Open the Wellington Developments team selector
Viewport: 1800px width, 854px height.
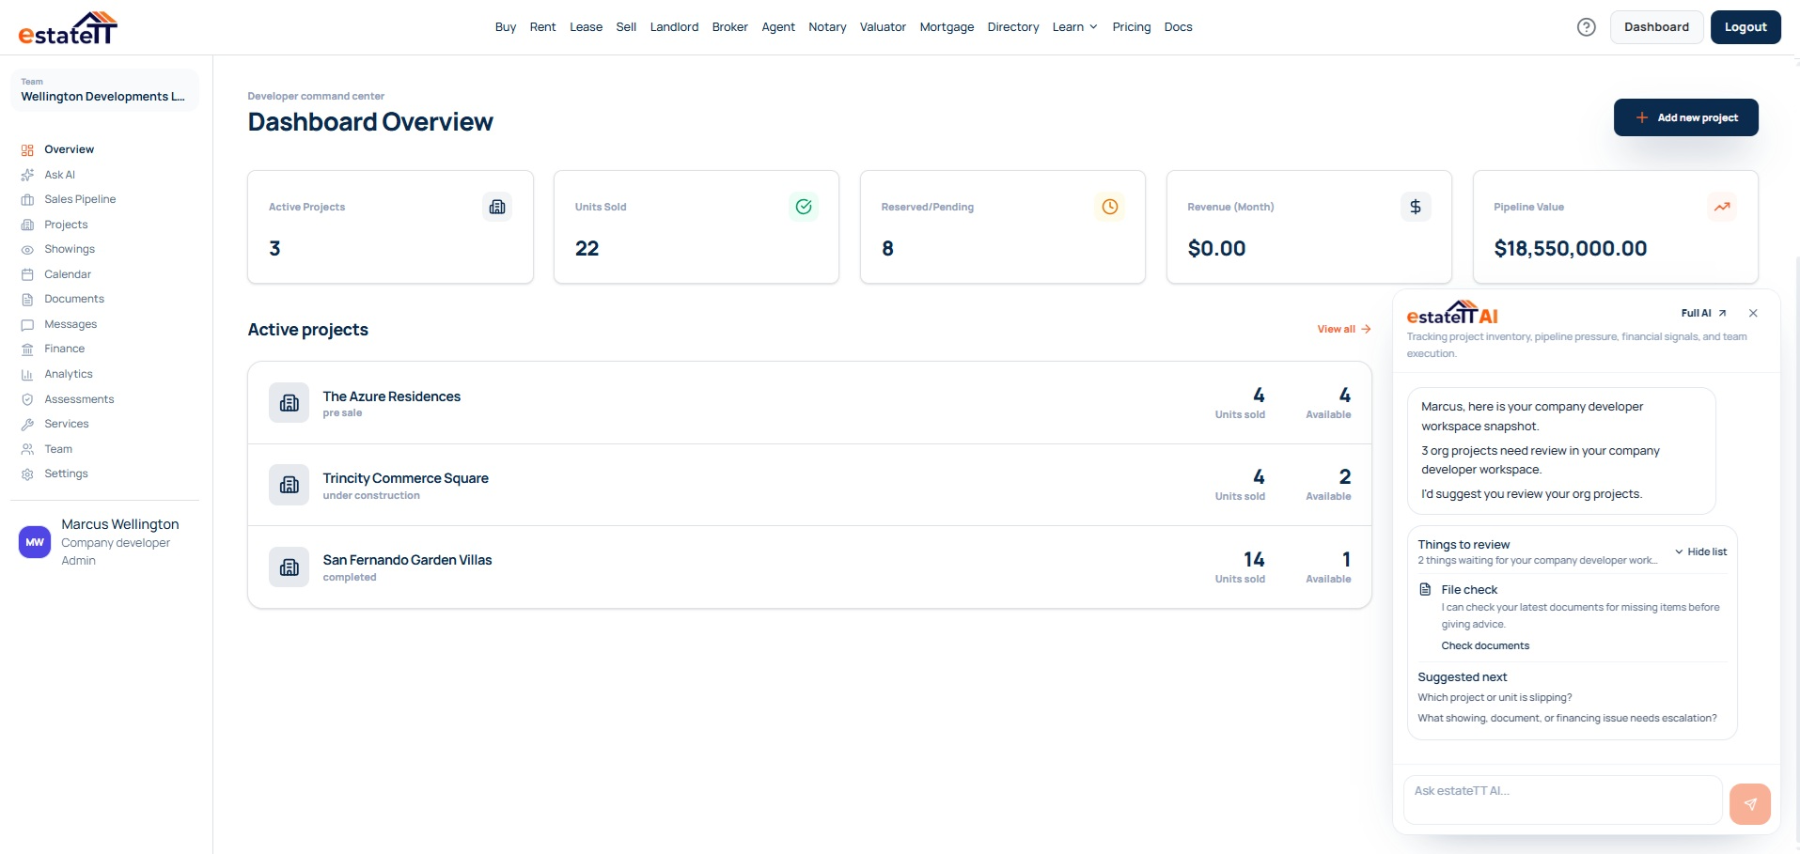pyautogui.click(x=104, y=90)
